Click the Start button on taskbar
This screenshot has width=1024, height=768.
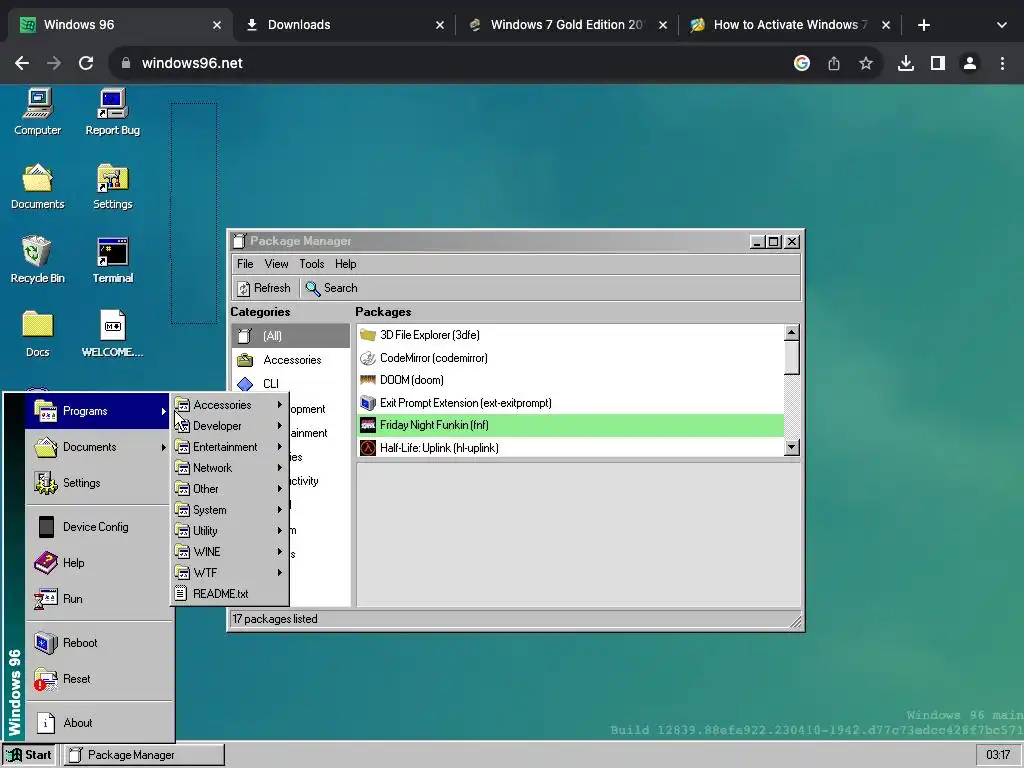click(x=29, y=755)
